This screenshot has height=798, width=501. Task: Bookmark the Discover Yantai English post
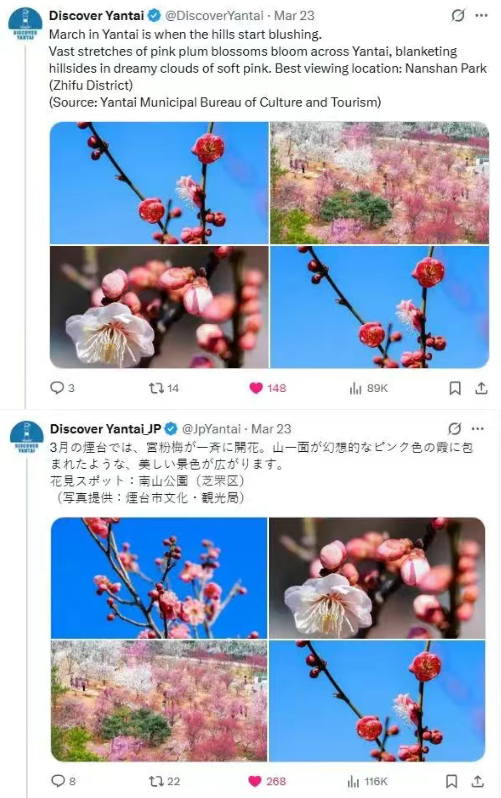click(455, 388)
